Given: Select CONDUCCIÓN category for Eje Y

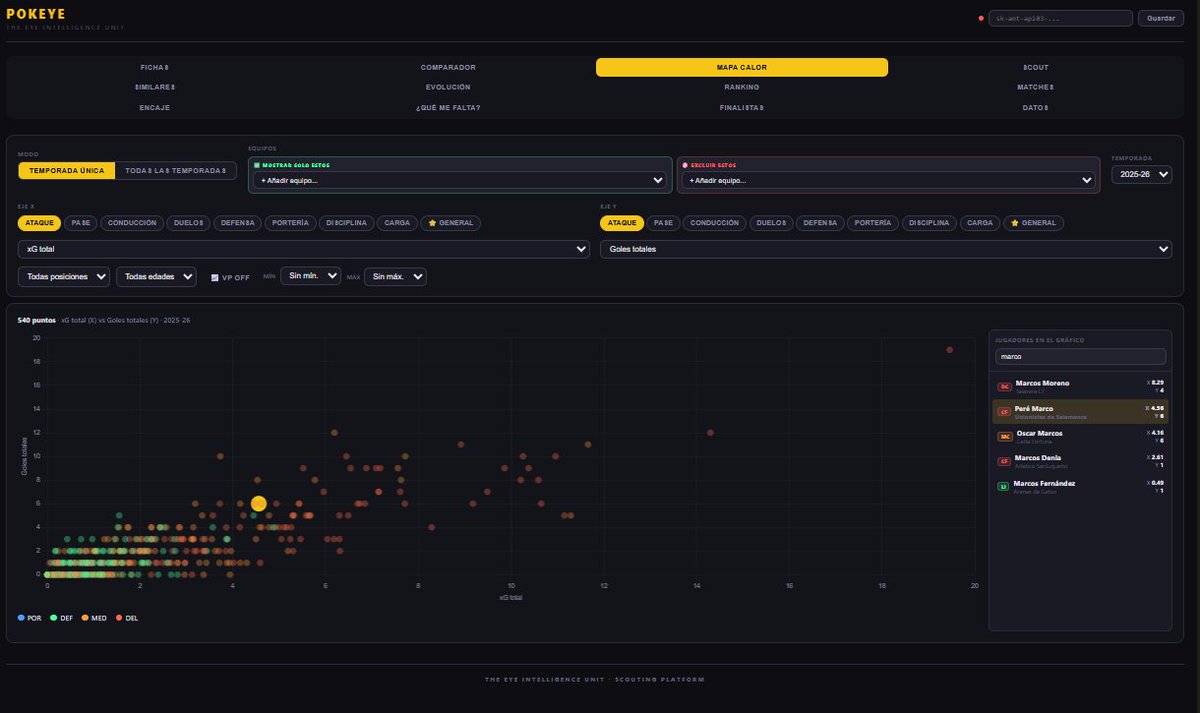Looking at the screenshot, I should [714, 223].
